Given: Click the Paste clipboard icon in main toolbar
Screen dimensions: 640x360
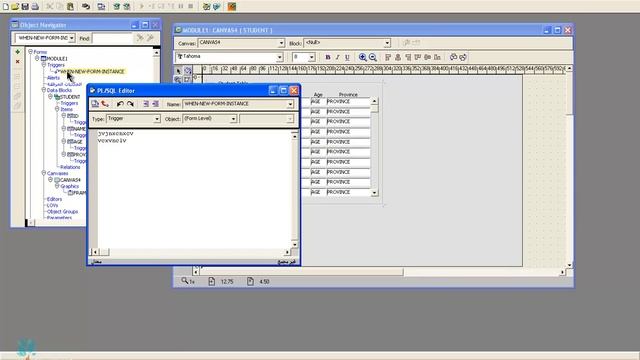Looking at the screenshot, I should [70, 7].
